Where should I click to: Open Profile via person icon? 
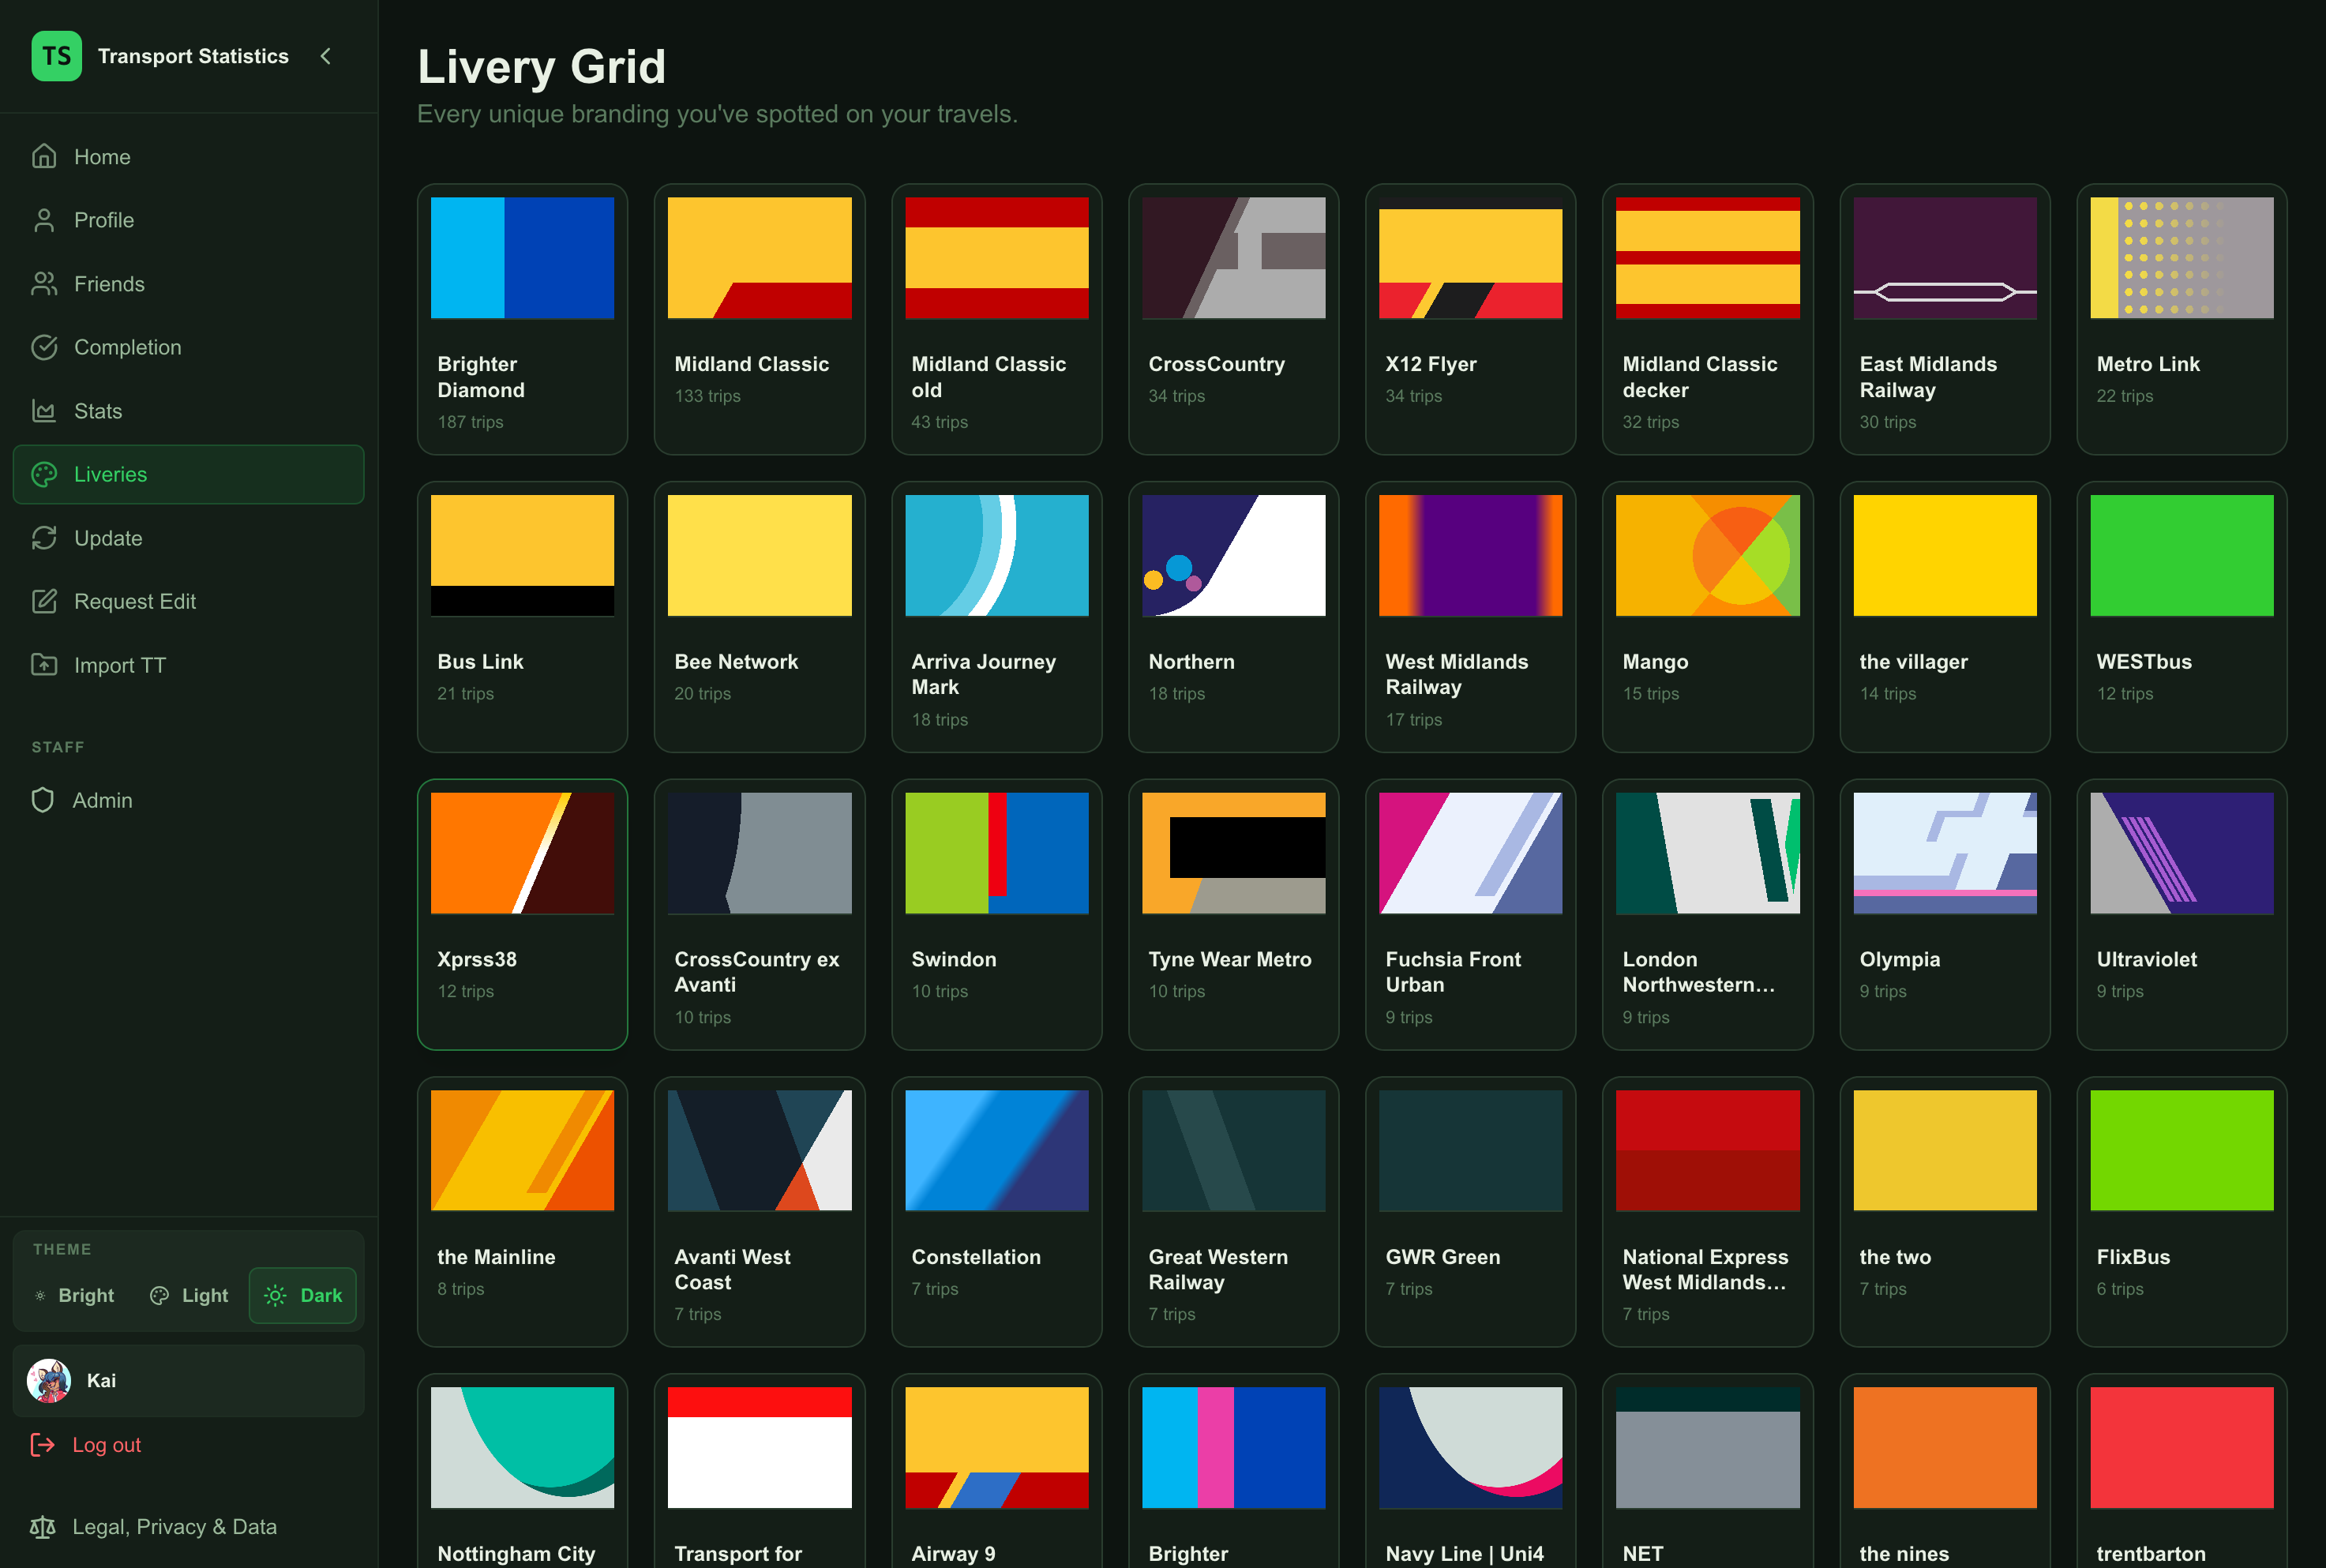(x=44, y=220)
